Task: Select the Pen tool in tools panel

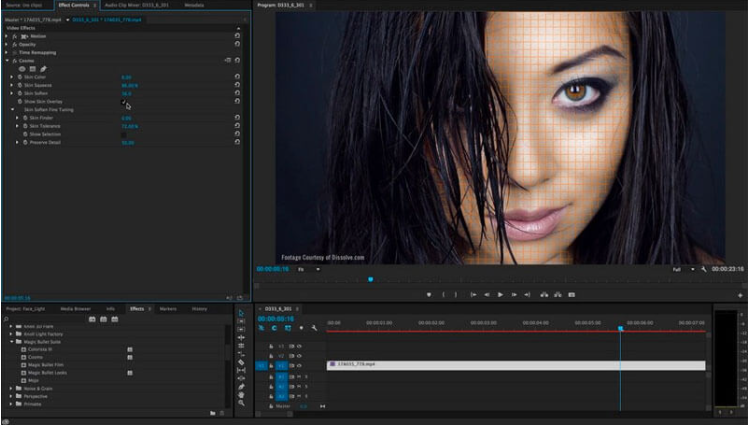Action: [242, 386]
